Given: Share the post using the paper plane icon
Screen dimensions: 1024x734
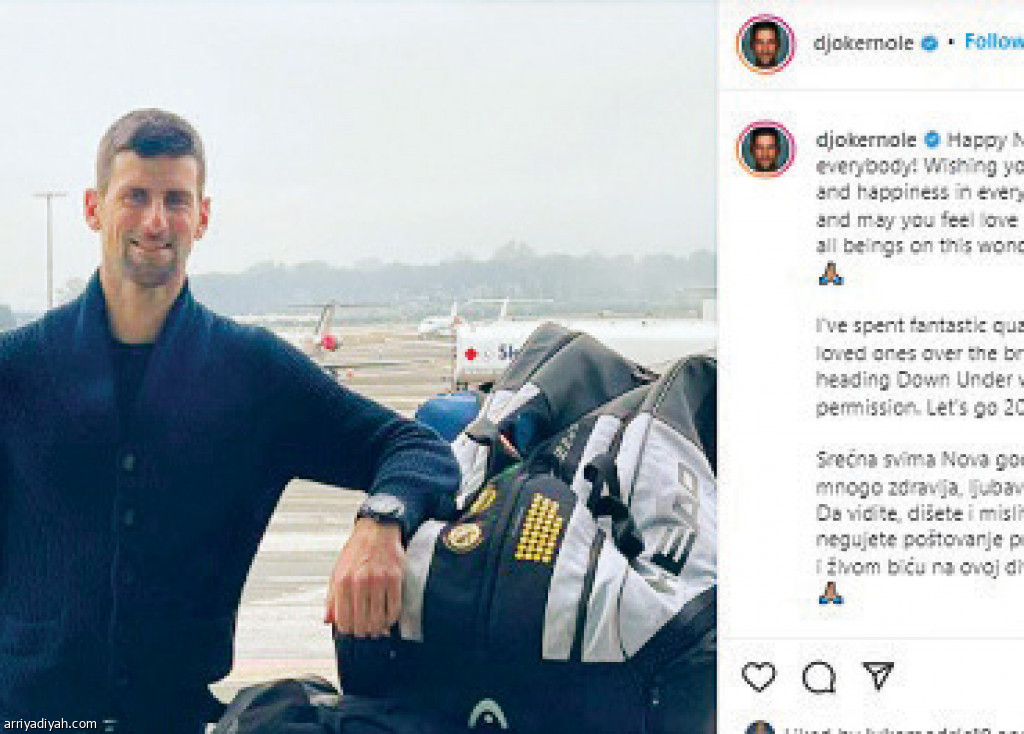Looking at the screenshot, I should coord(878,676).
